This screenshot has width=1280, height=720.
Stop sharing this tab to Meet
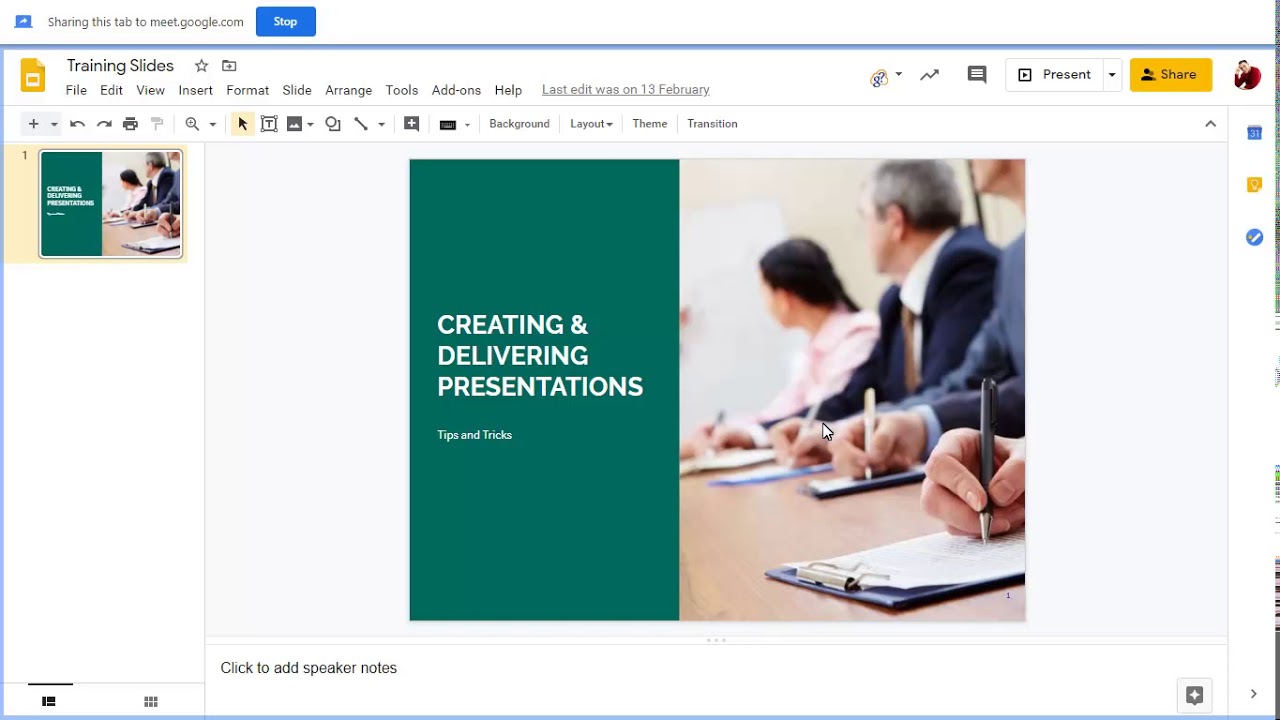[x=285, y=21]
